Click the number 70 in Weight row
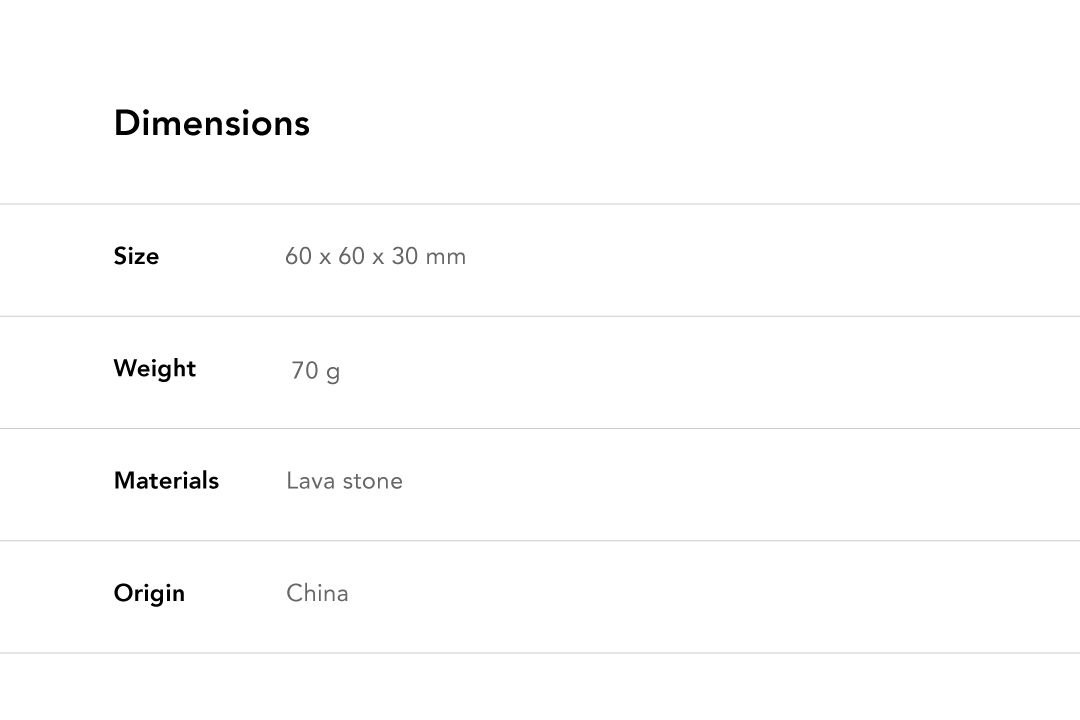This screenshot has width=1080, height=720. click(x=304, y=371)
